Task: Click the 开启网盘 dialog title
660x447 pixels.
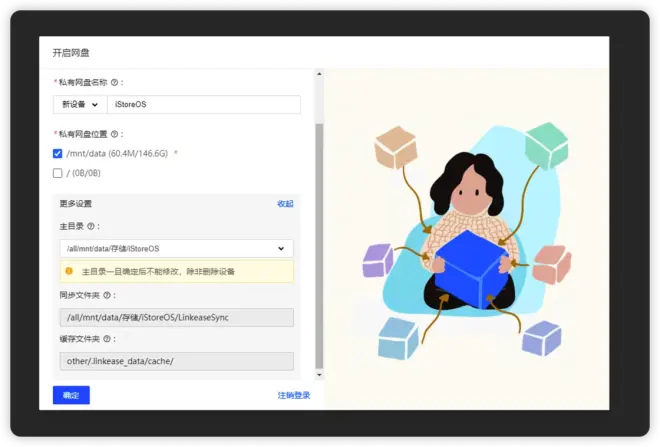Action: click(x=71, y=53)
